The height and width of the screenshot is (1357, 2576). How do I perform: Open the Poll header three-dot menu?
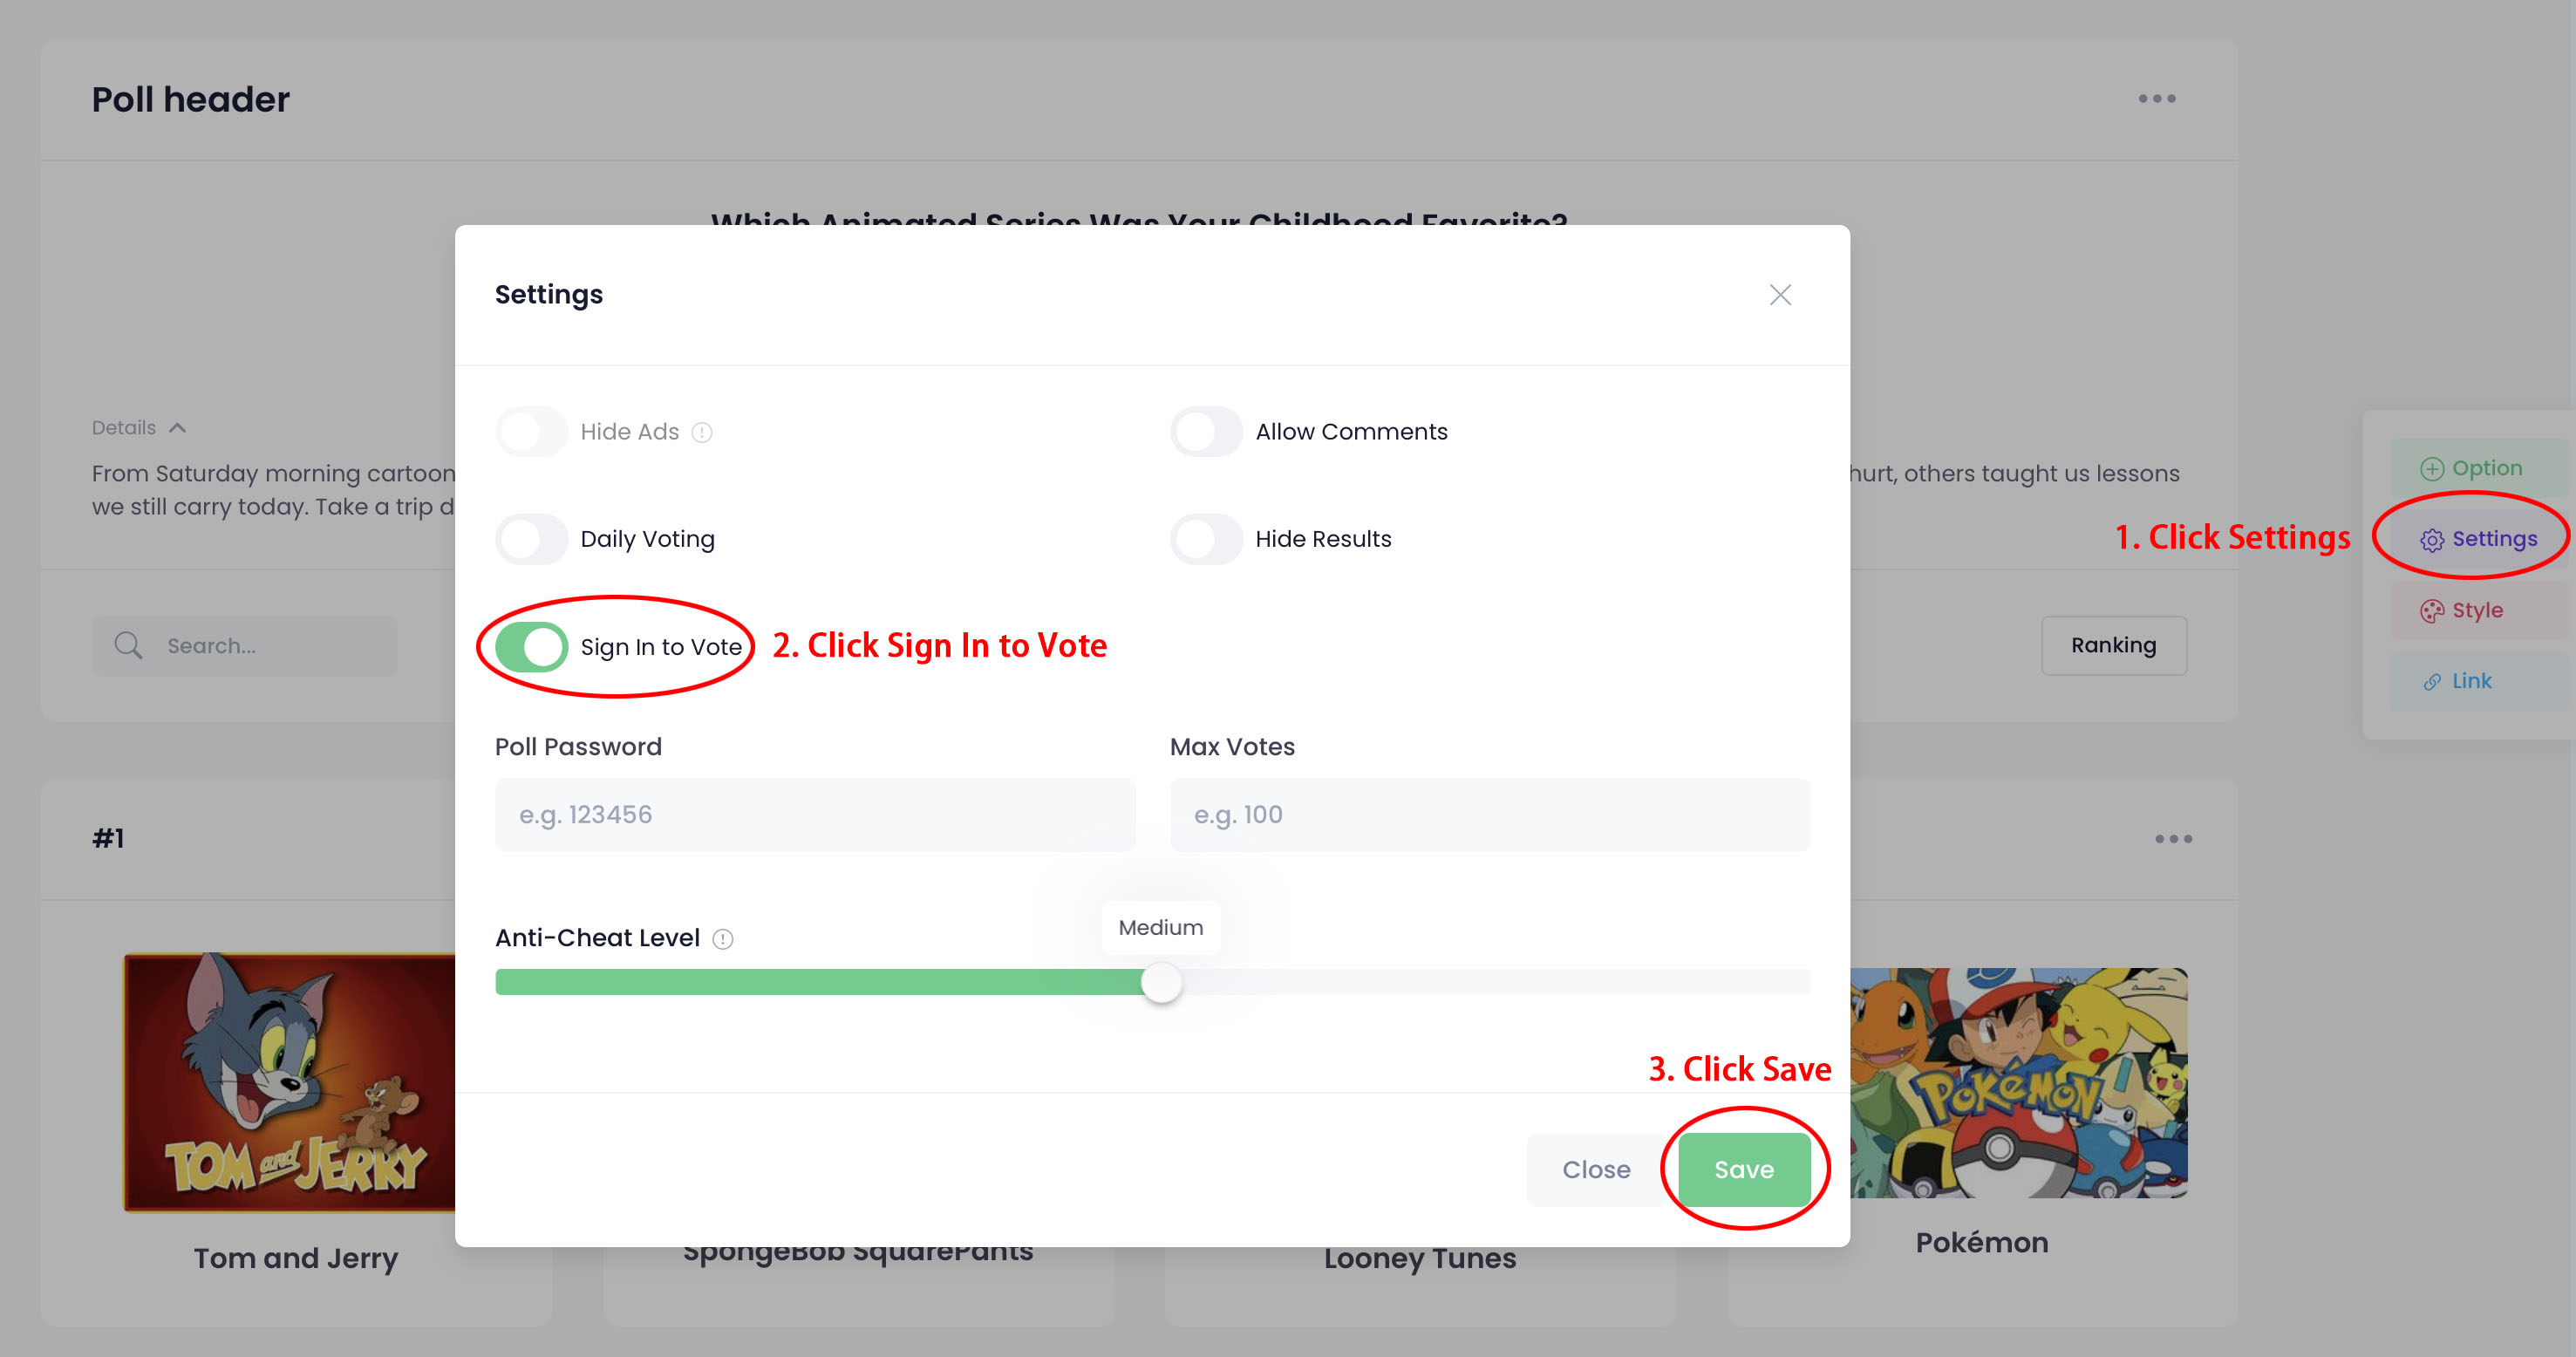click(x=2156, y=99)
